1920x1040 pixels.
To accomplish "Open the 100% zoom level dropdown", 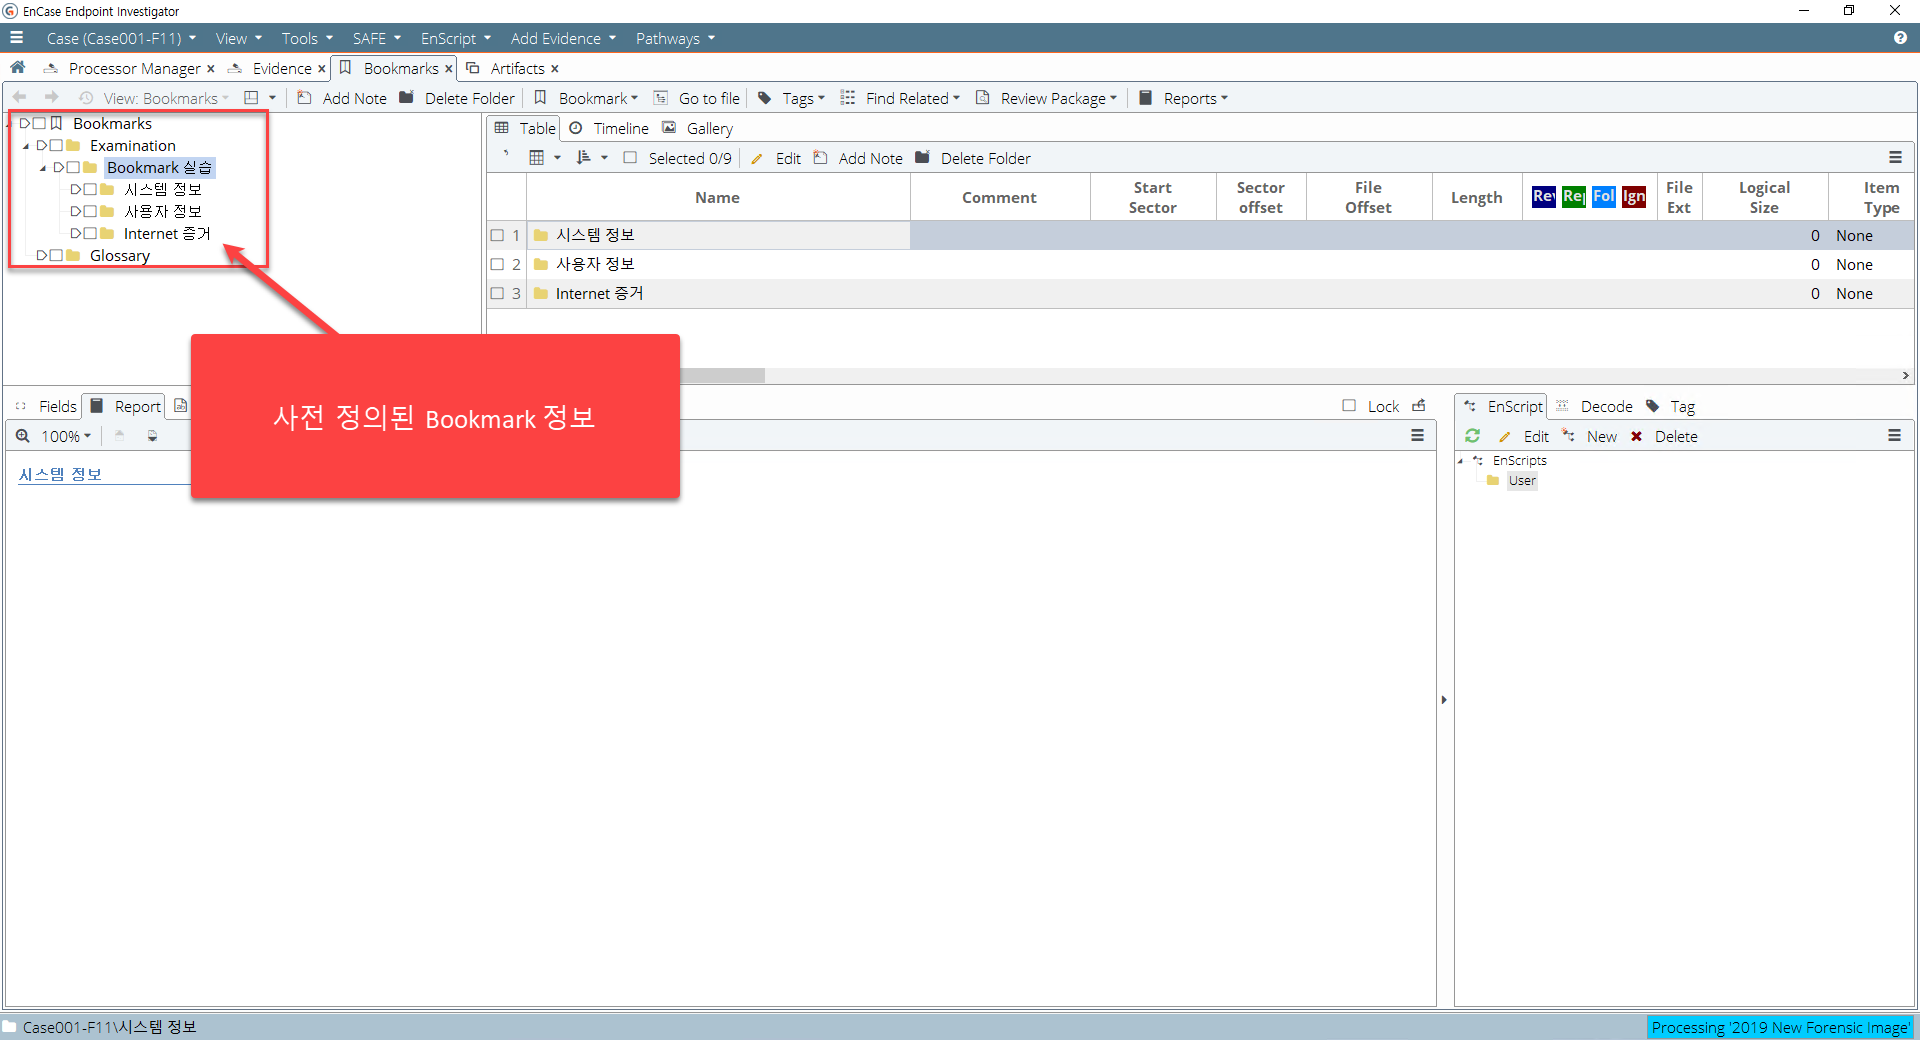I will coord(66,436).
